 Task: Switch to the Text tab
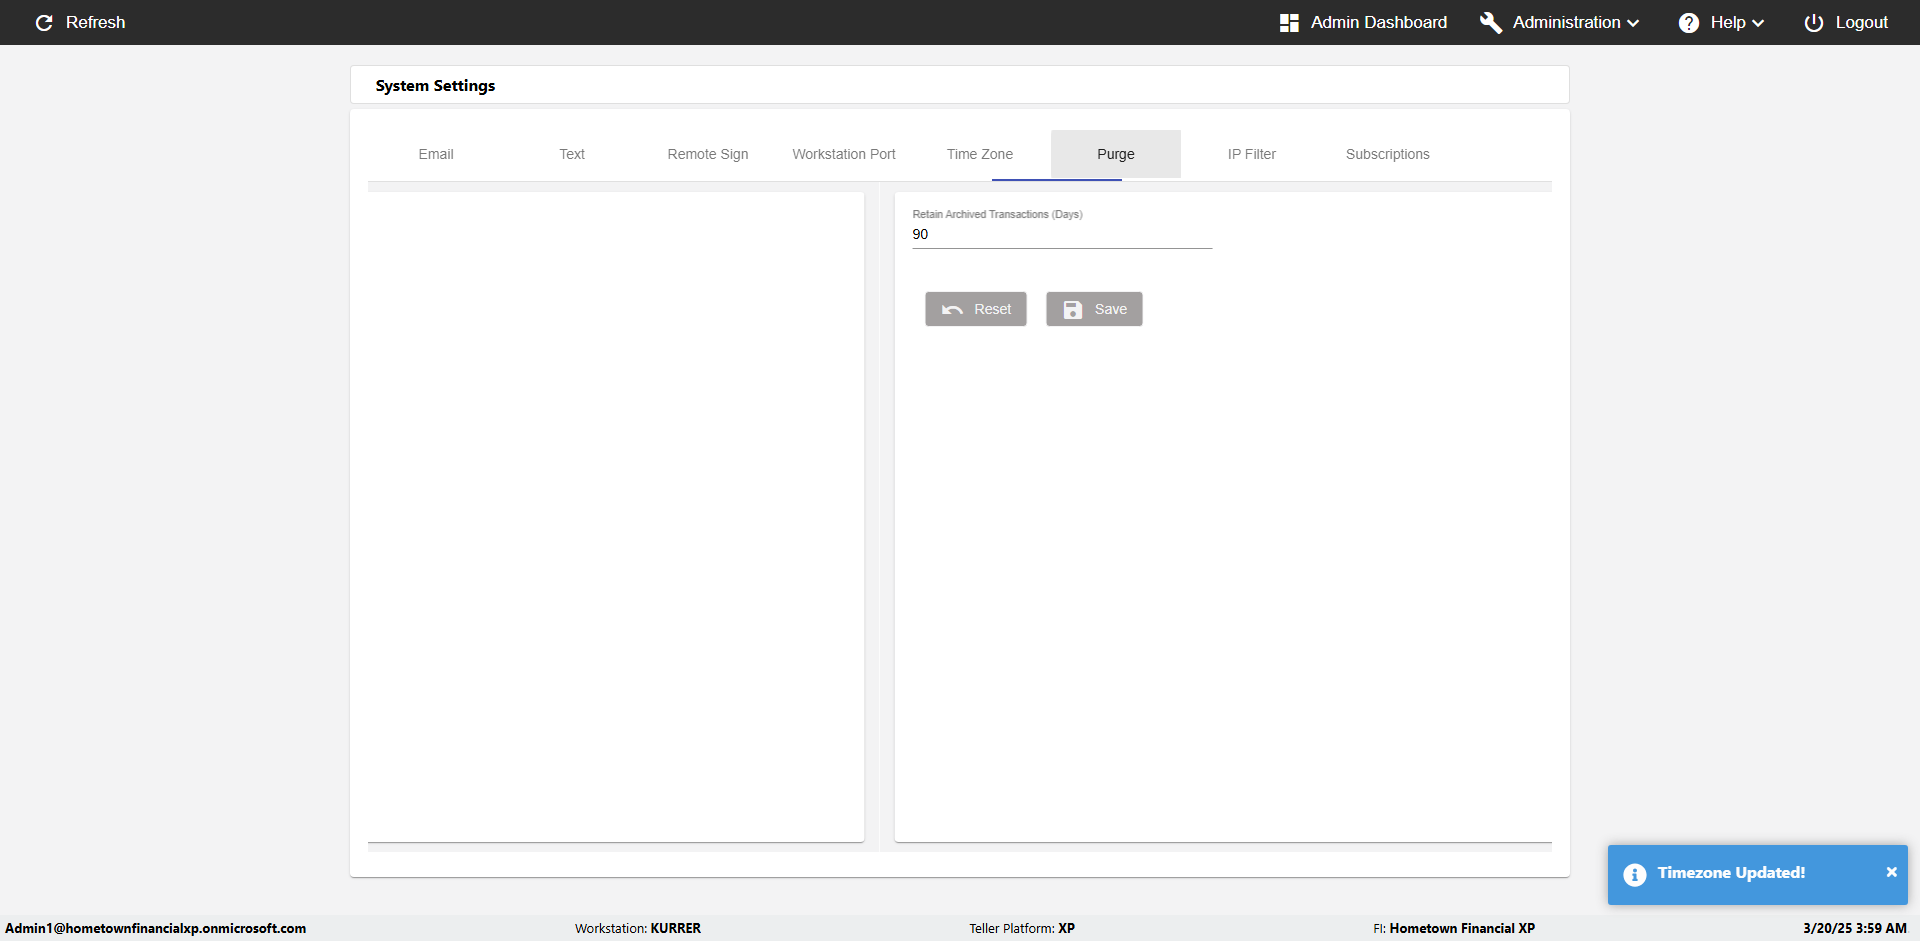tap(572, 154)
